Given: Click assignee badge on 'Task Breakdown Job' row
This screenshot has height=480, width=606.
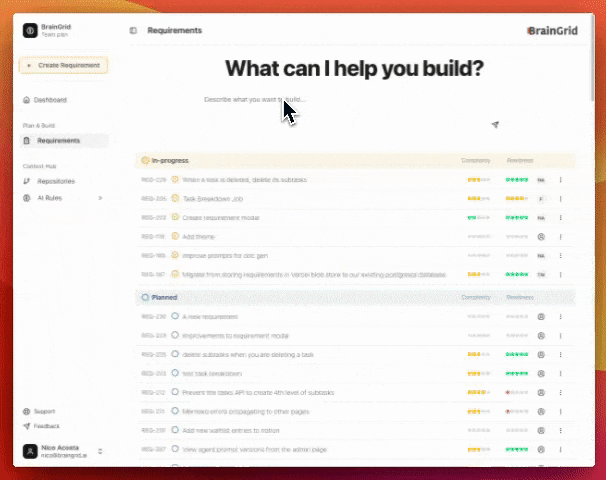Looking at the screenshot, I should click(541, 199).
